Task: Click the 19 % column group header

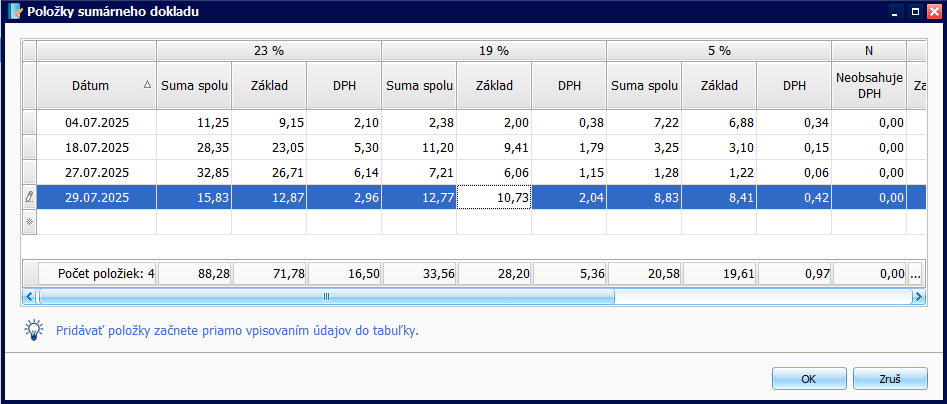Action: tap(494, 50)
